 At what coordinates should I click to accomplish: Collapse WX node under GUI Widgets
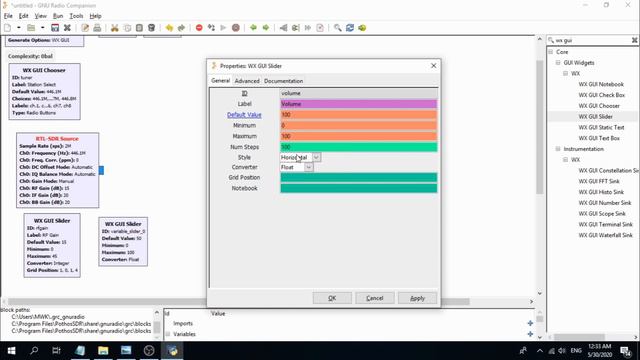pos(565,73)
